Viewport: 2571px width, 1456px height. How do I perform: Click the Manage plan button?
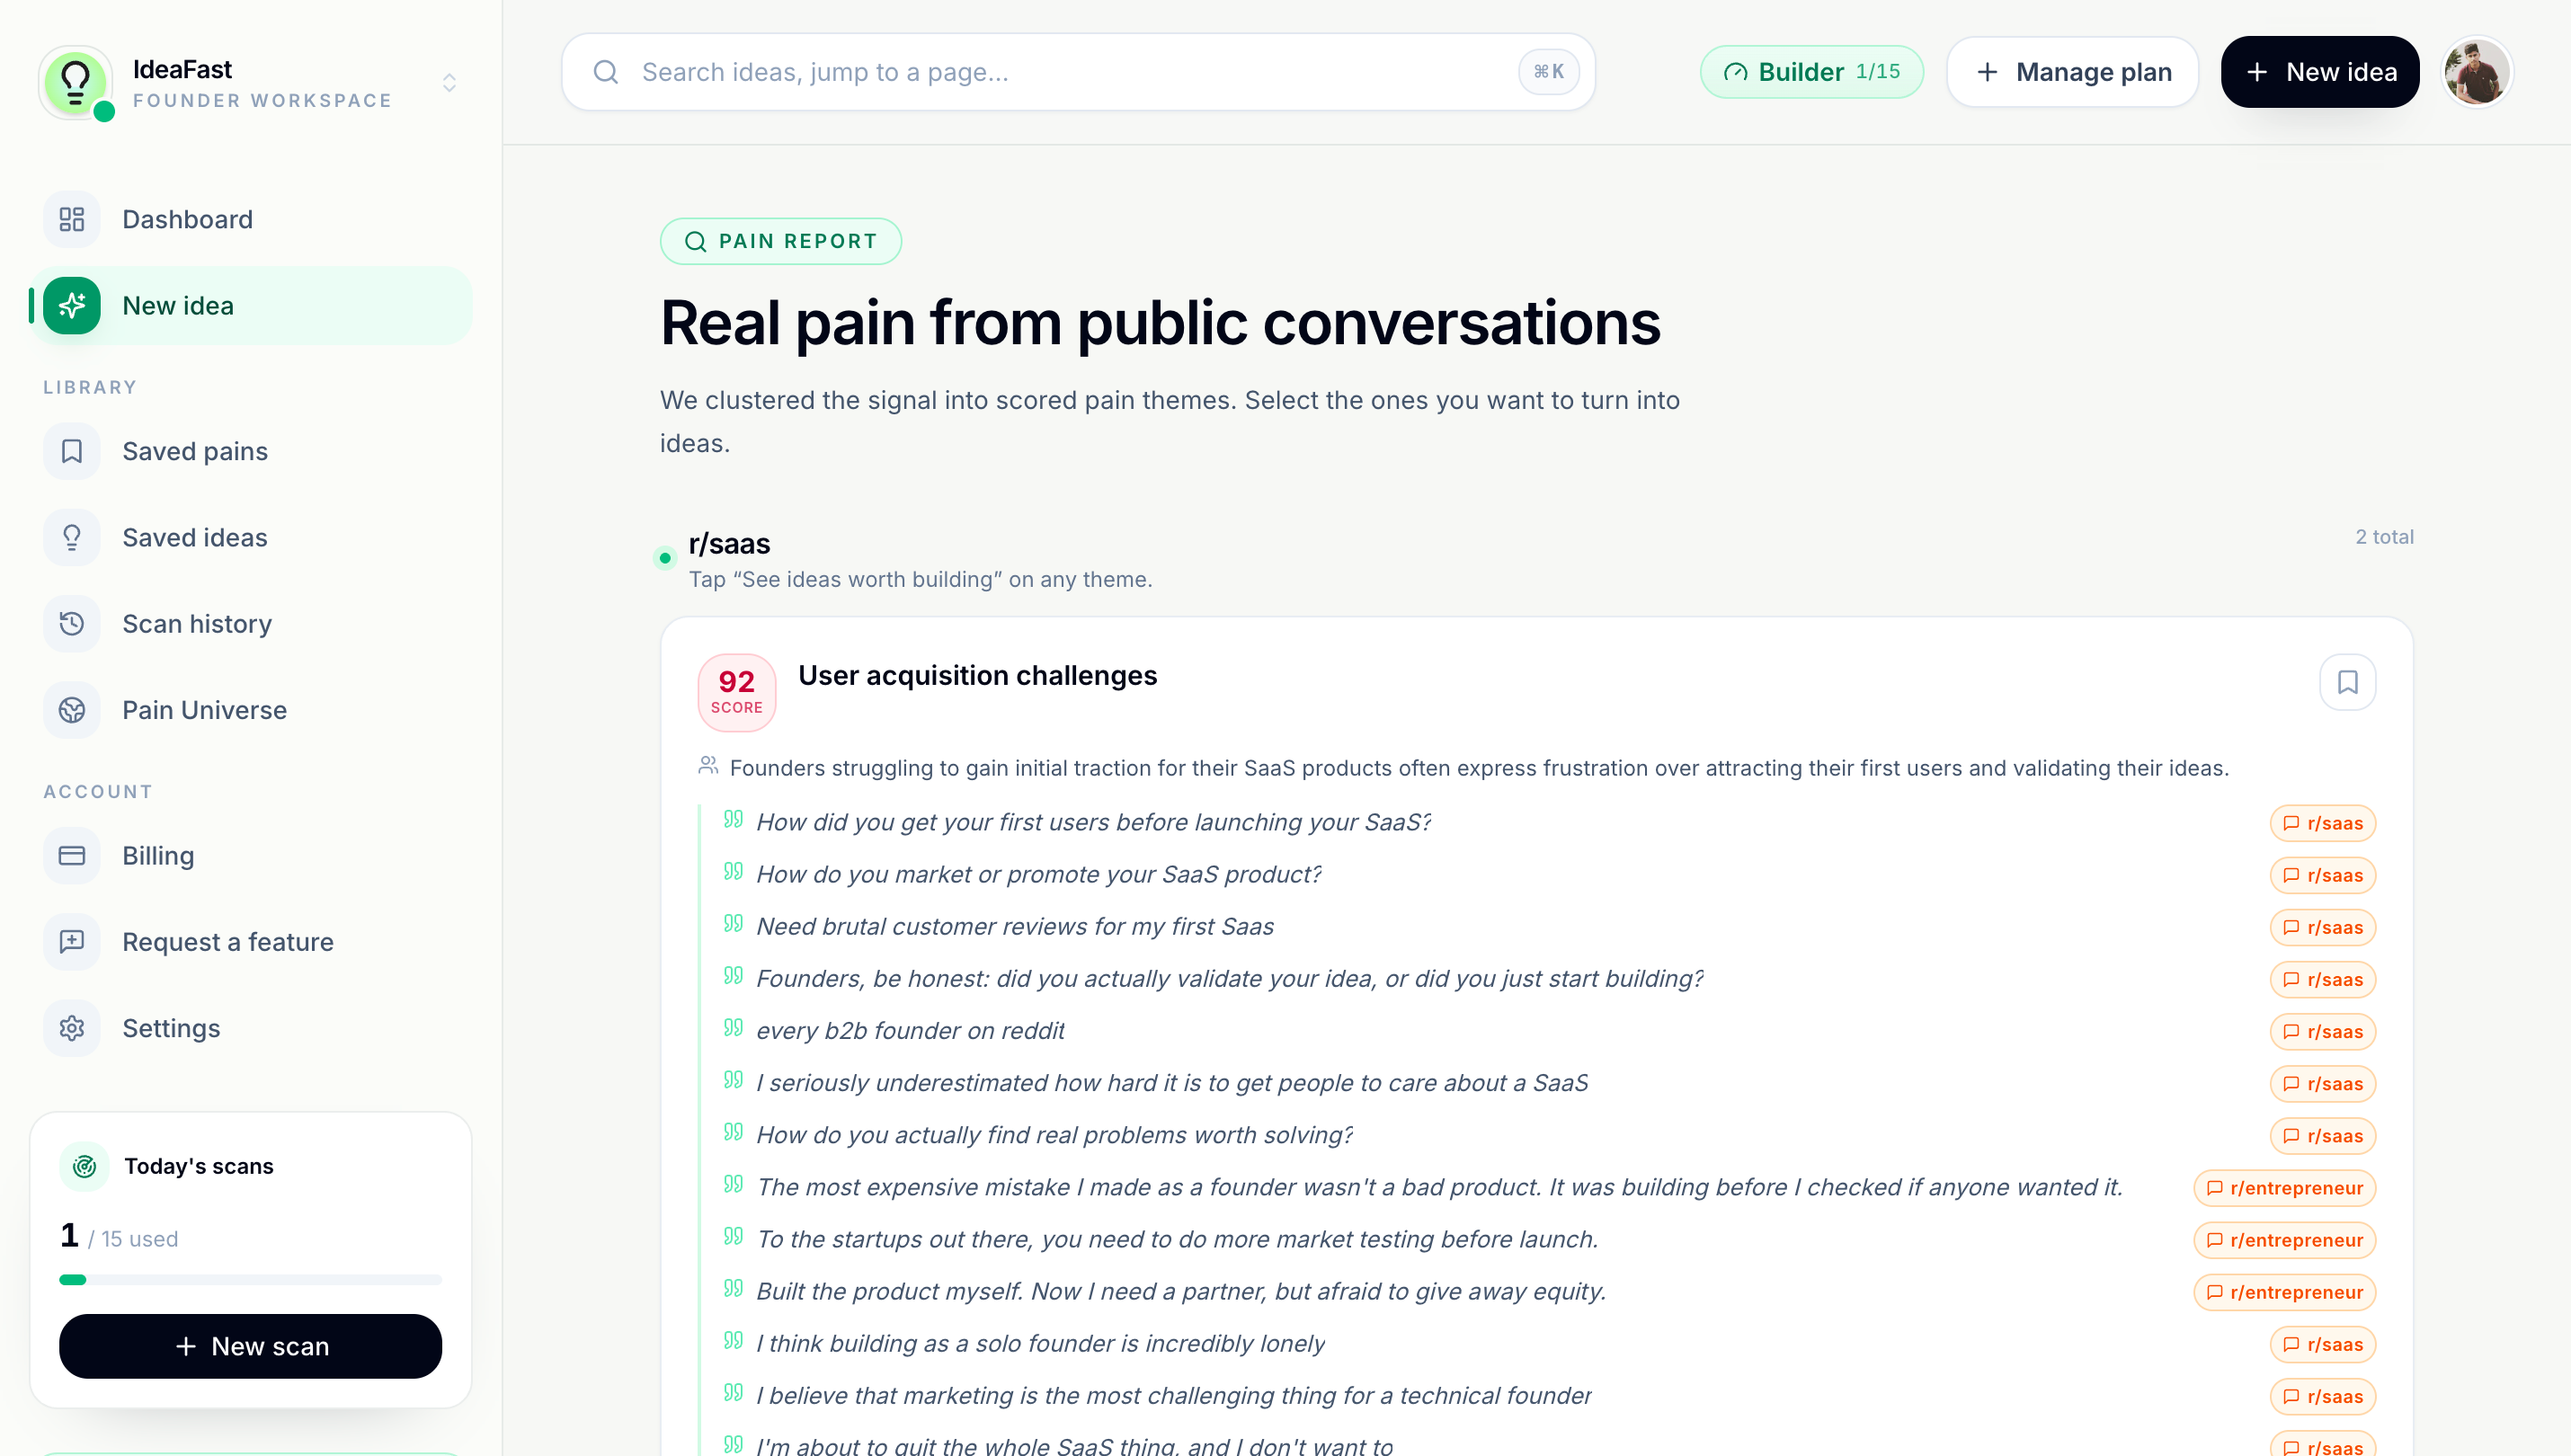(2071, 72)
